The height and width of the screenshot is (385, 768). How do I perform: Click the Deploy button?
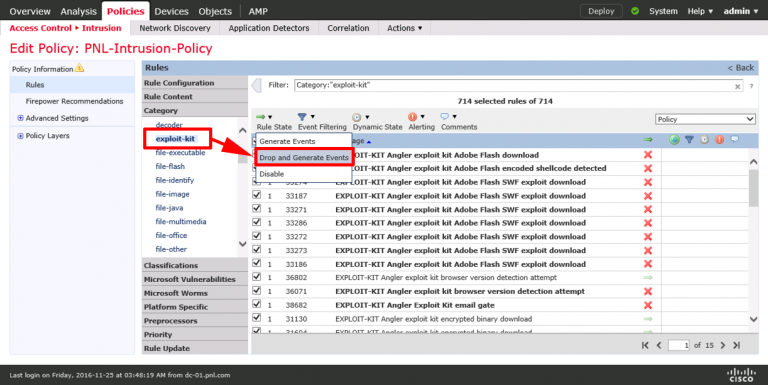click(x=601, y=11)
